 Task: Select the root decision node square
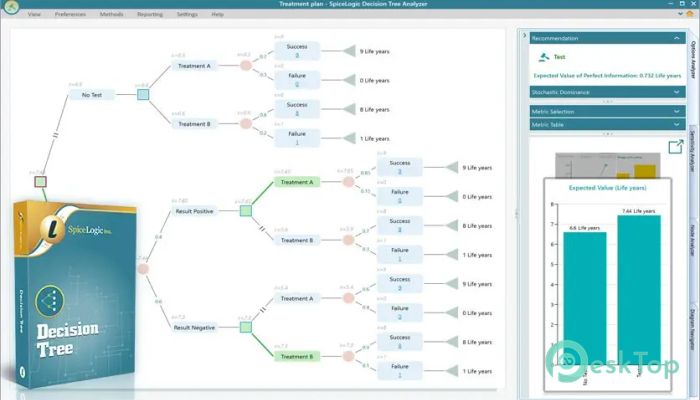41,182
